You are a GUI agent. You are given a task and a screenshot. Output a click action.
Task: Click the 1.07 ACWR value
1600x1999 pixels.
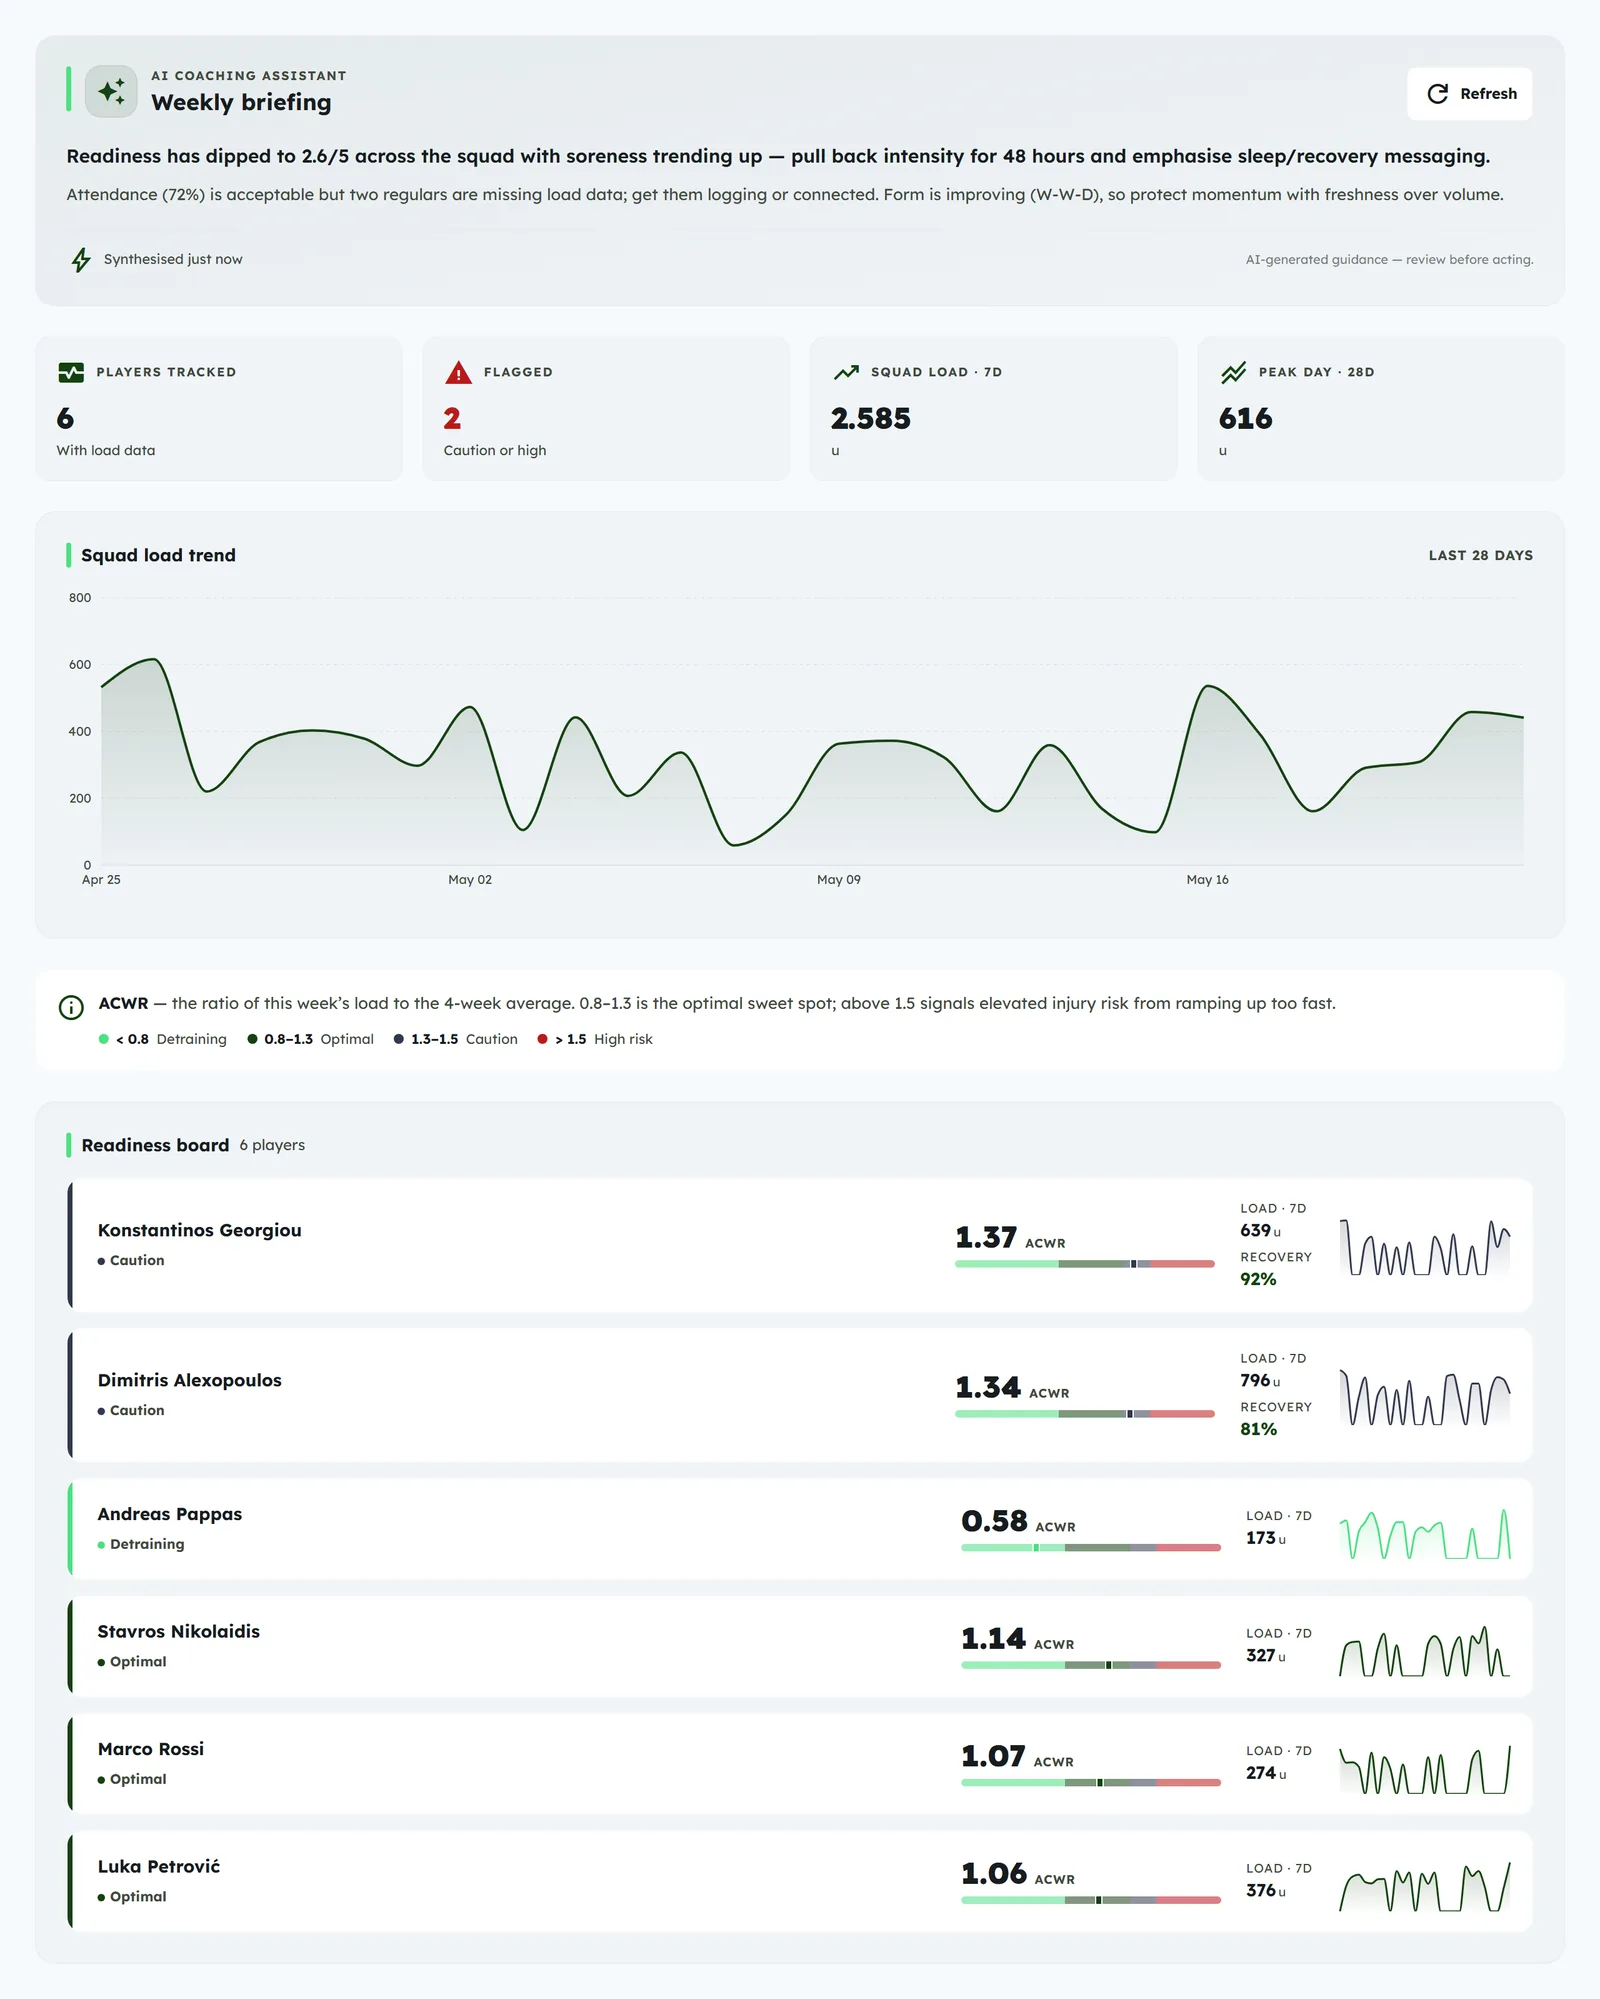994,1757
